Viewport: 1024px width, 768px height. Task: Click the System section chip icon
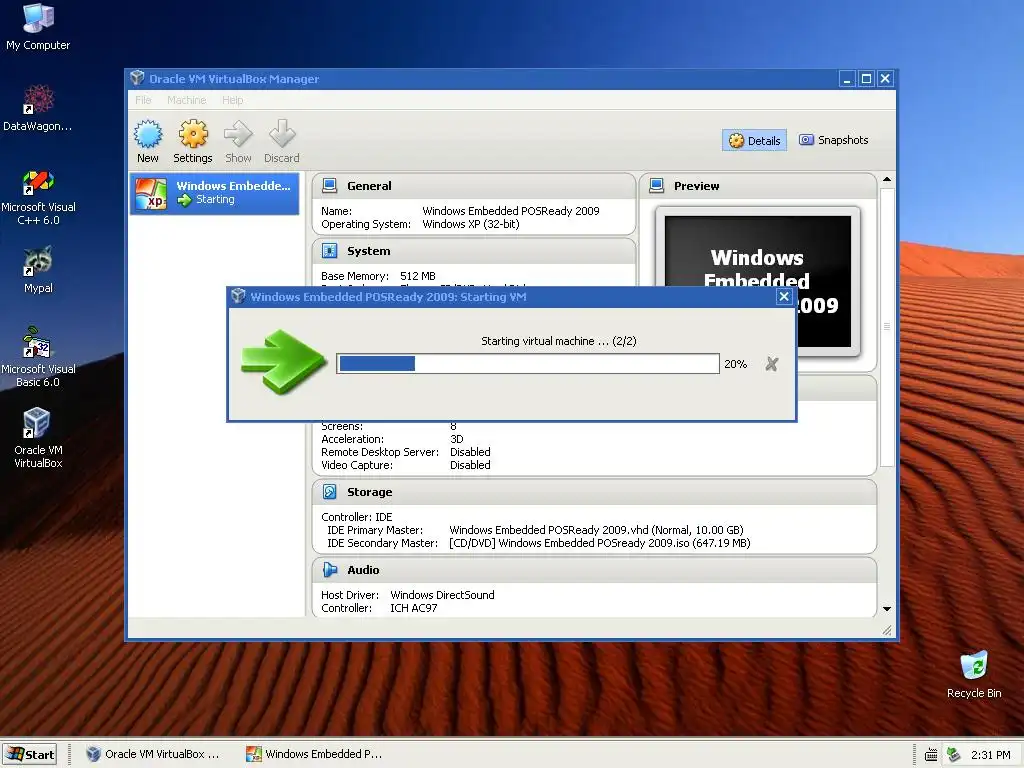pos(330,251)
